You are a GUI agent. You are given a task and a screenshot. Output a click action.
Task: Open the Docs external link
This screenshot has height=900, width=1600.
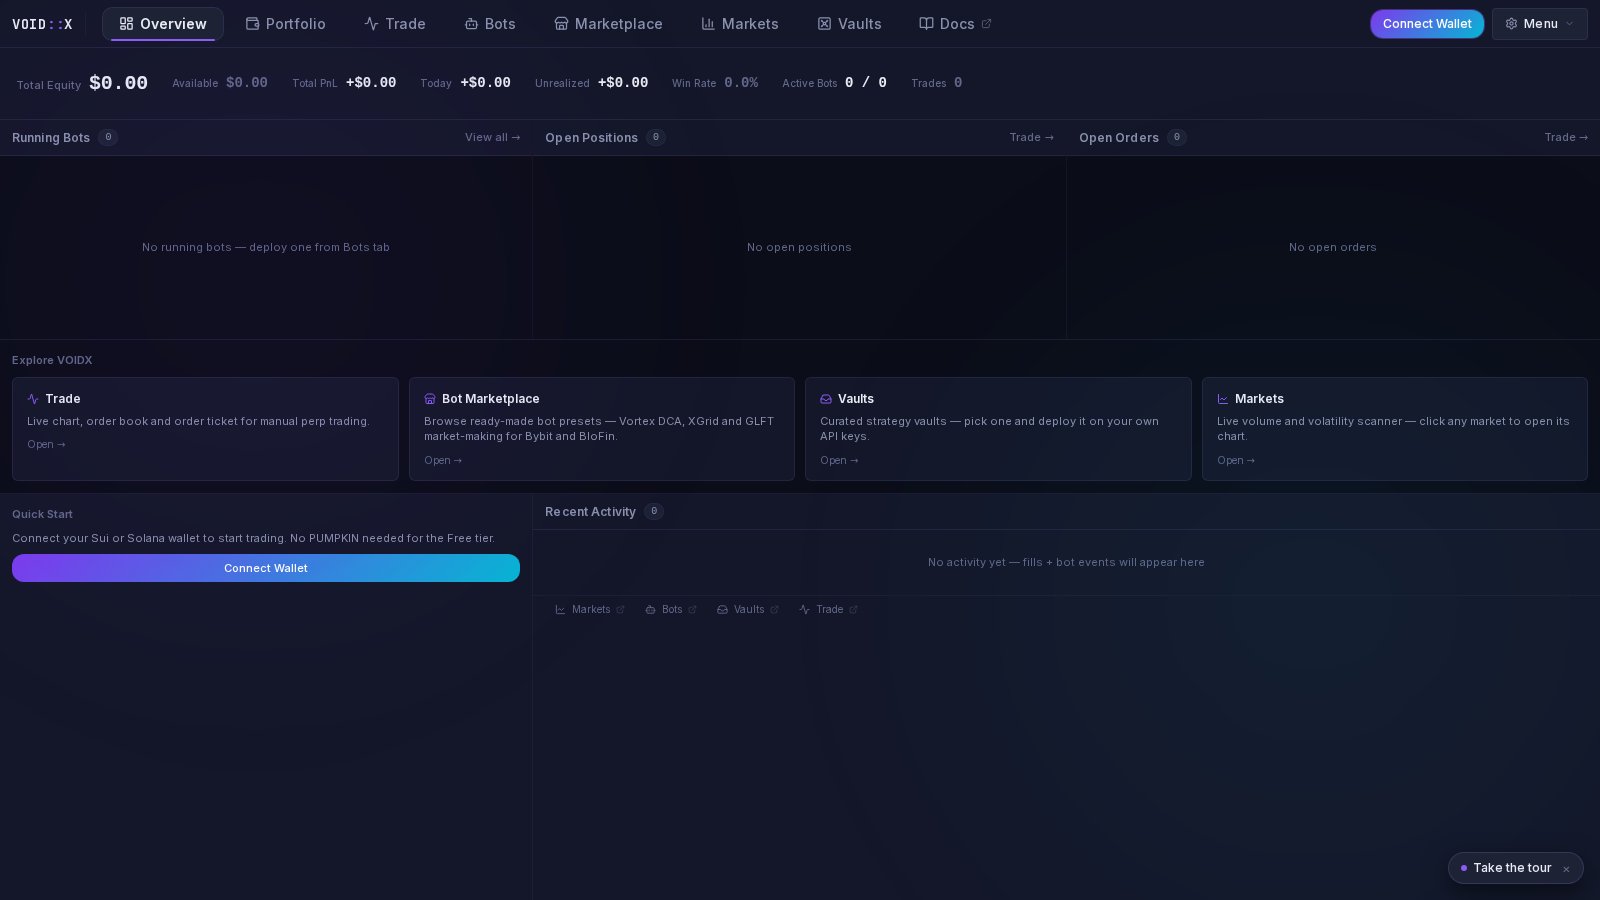coord(955,24)
